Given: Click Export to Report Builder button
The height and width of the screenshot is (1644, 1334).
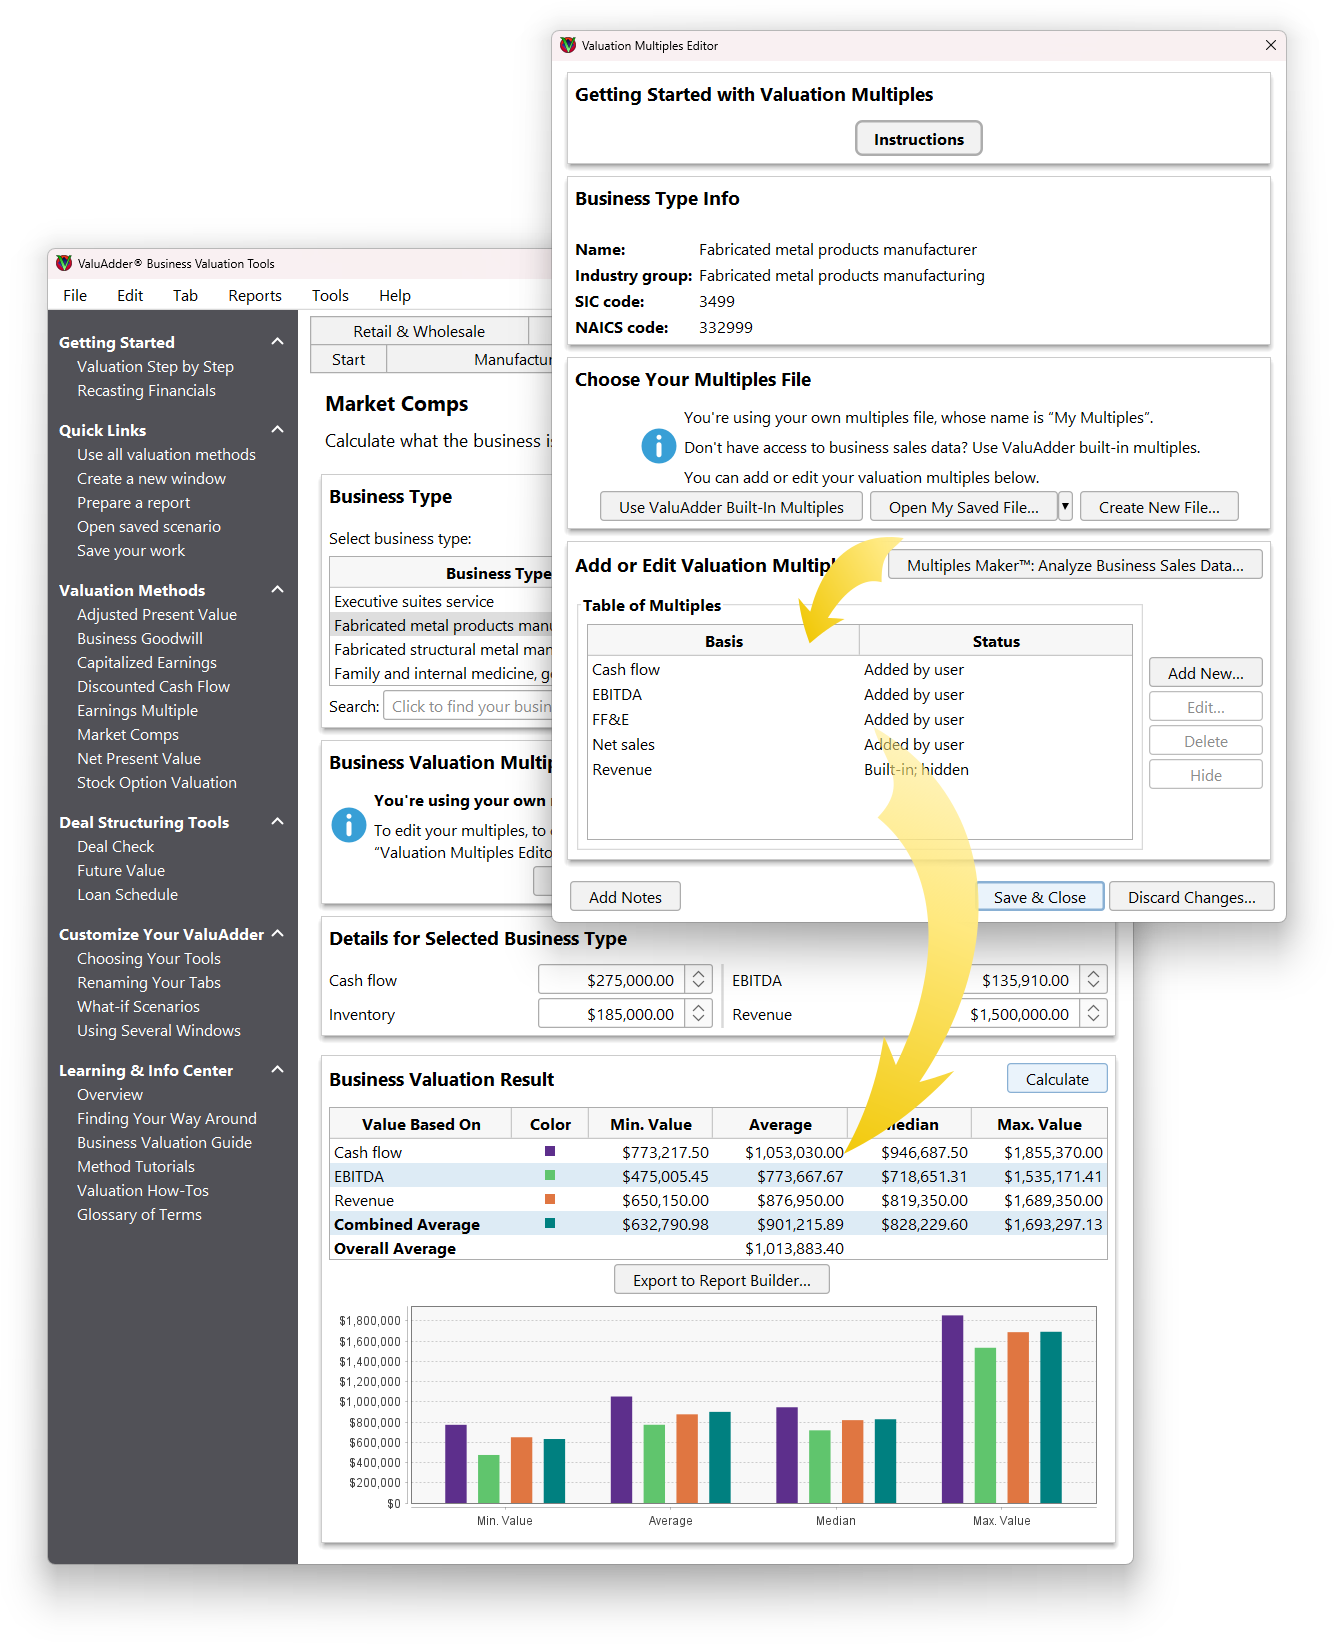Looking at the screenshot, I should pos(722,1280).
